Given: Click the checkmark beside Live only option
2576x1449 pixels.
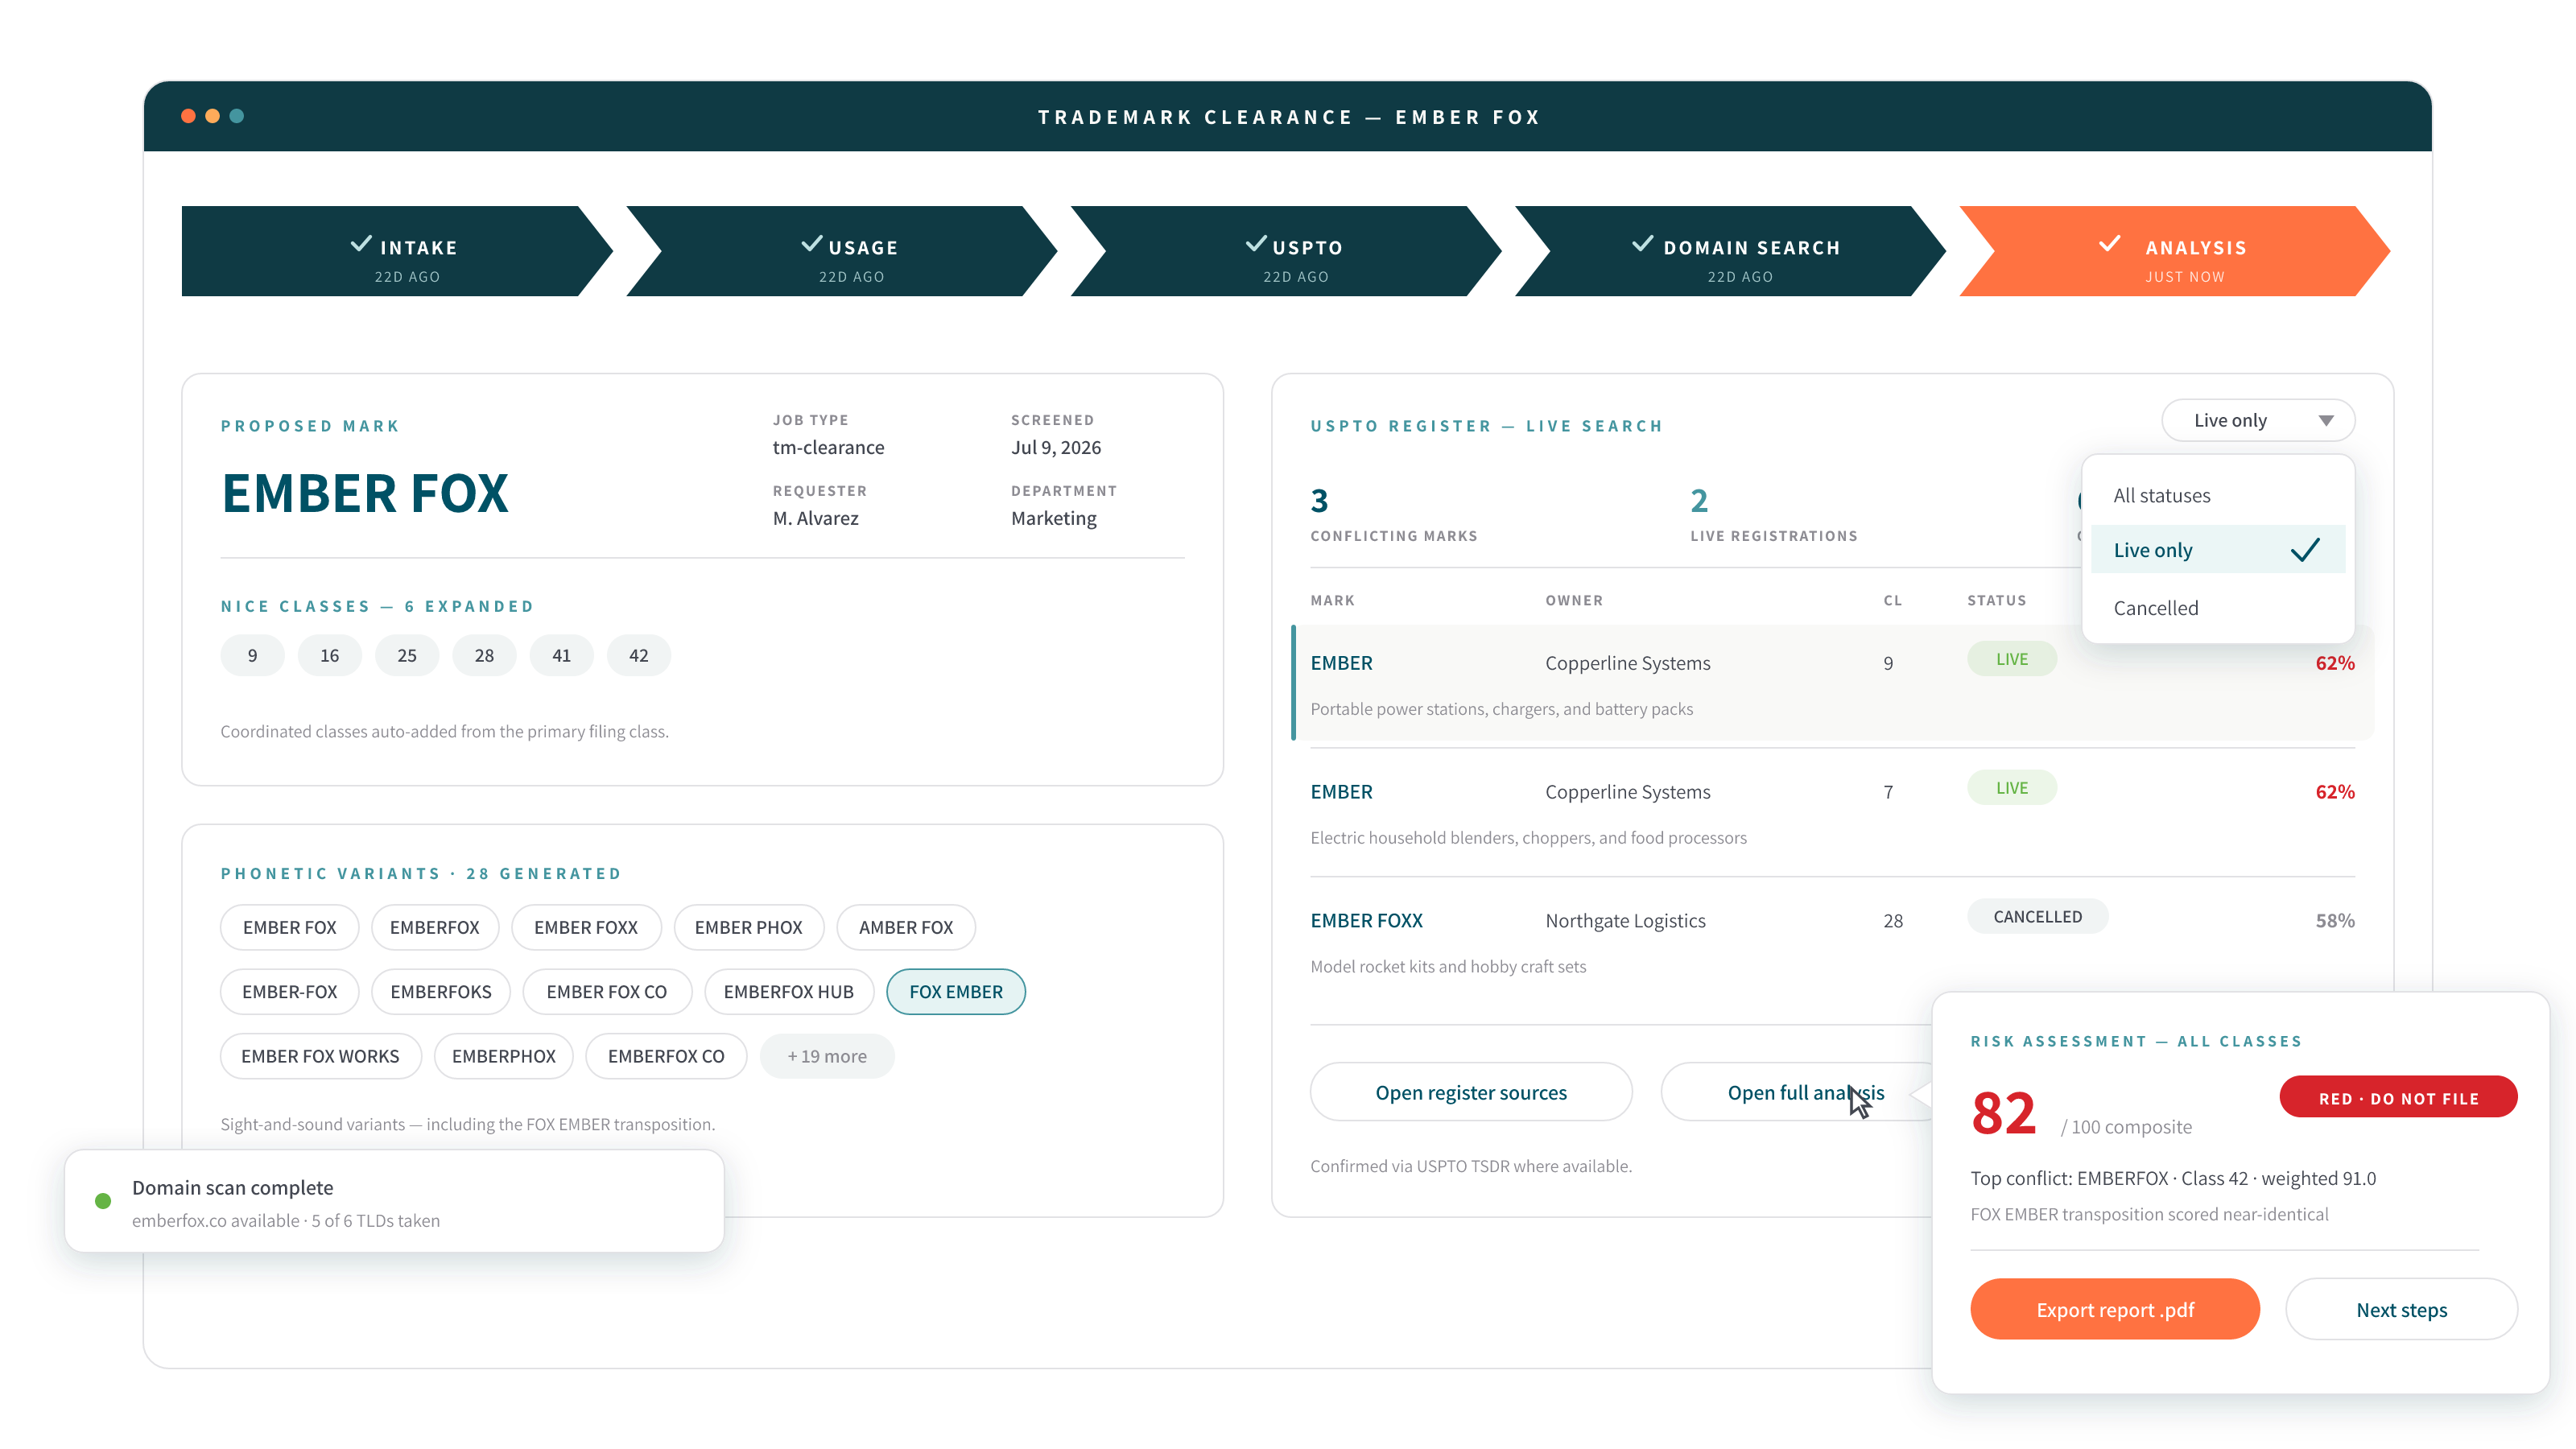Looking at the screenshot, I should click(x=2305, y=550).
